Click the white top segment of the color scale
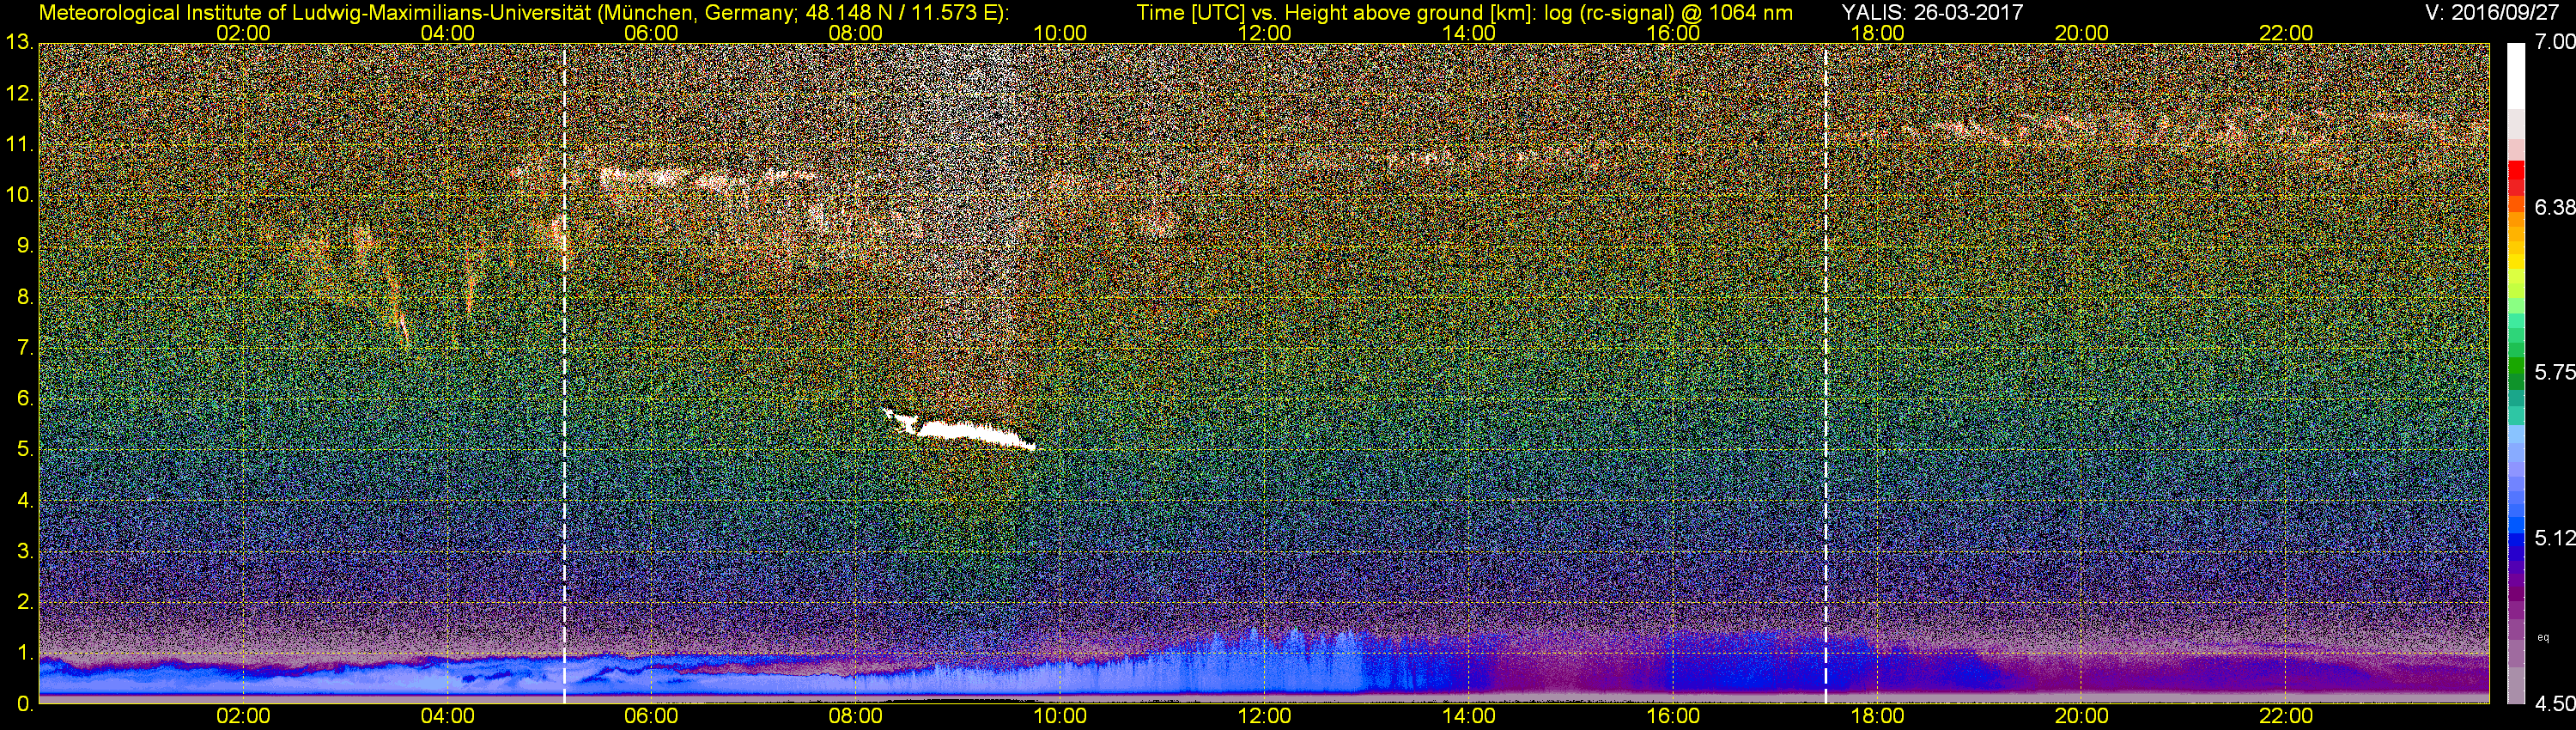Viewport: 2576px width, 730px height. [x=2516, y=75]
